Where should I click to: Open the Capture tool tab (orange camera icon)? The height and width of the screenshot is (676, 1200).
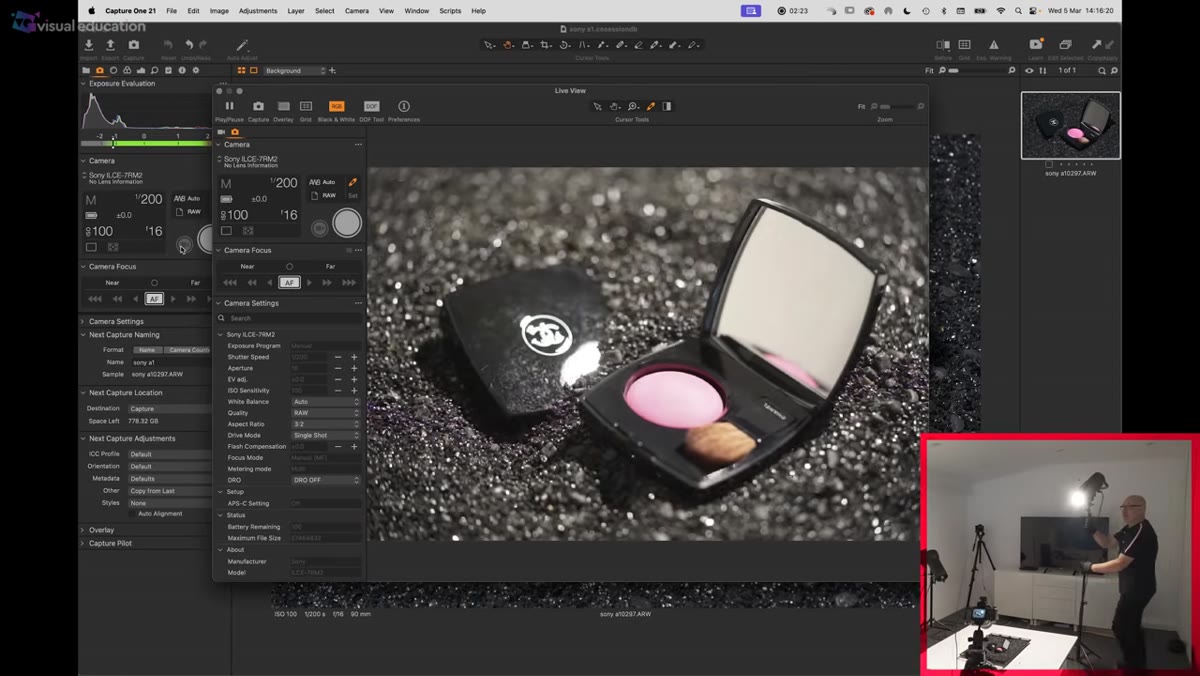100,71
